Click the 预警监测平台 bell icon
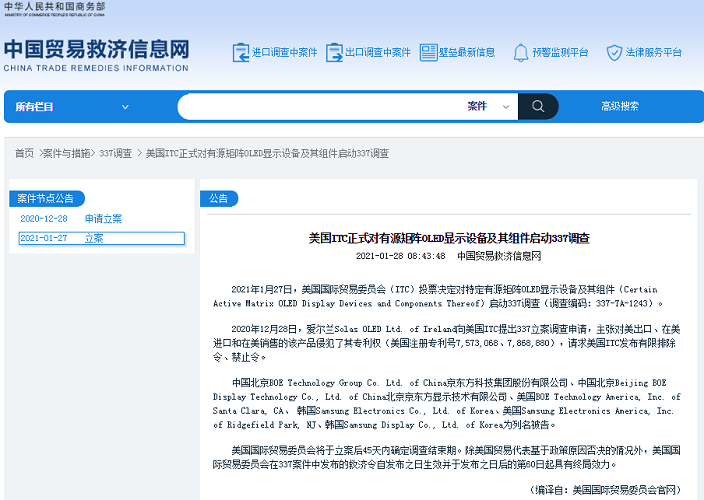Image resolution: width=704 pixels, height=500 pixels. tap(521, 53)
